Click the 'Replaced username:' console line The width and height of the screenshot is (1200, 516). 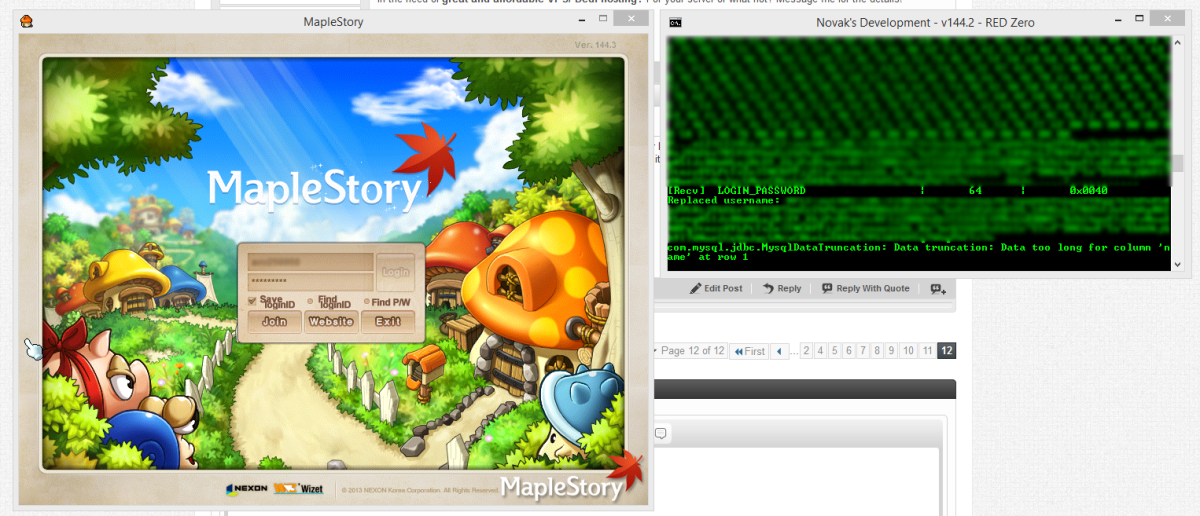(x=723, y=200)
